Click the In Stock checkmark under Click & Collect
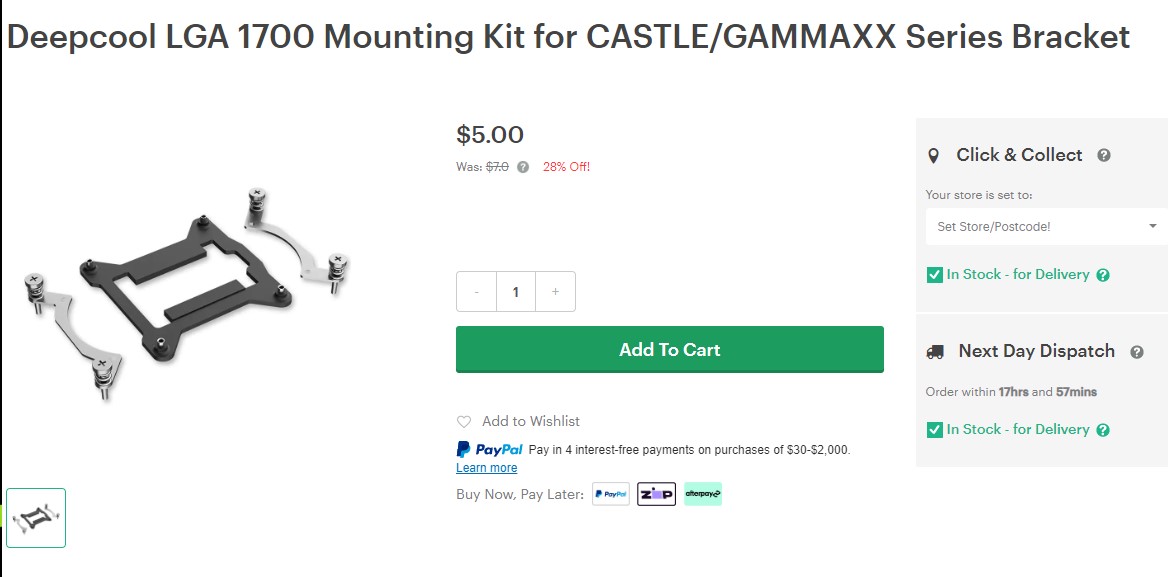1168x577 pixels. pos(935,275)
